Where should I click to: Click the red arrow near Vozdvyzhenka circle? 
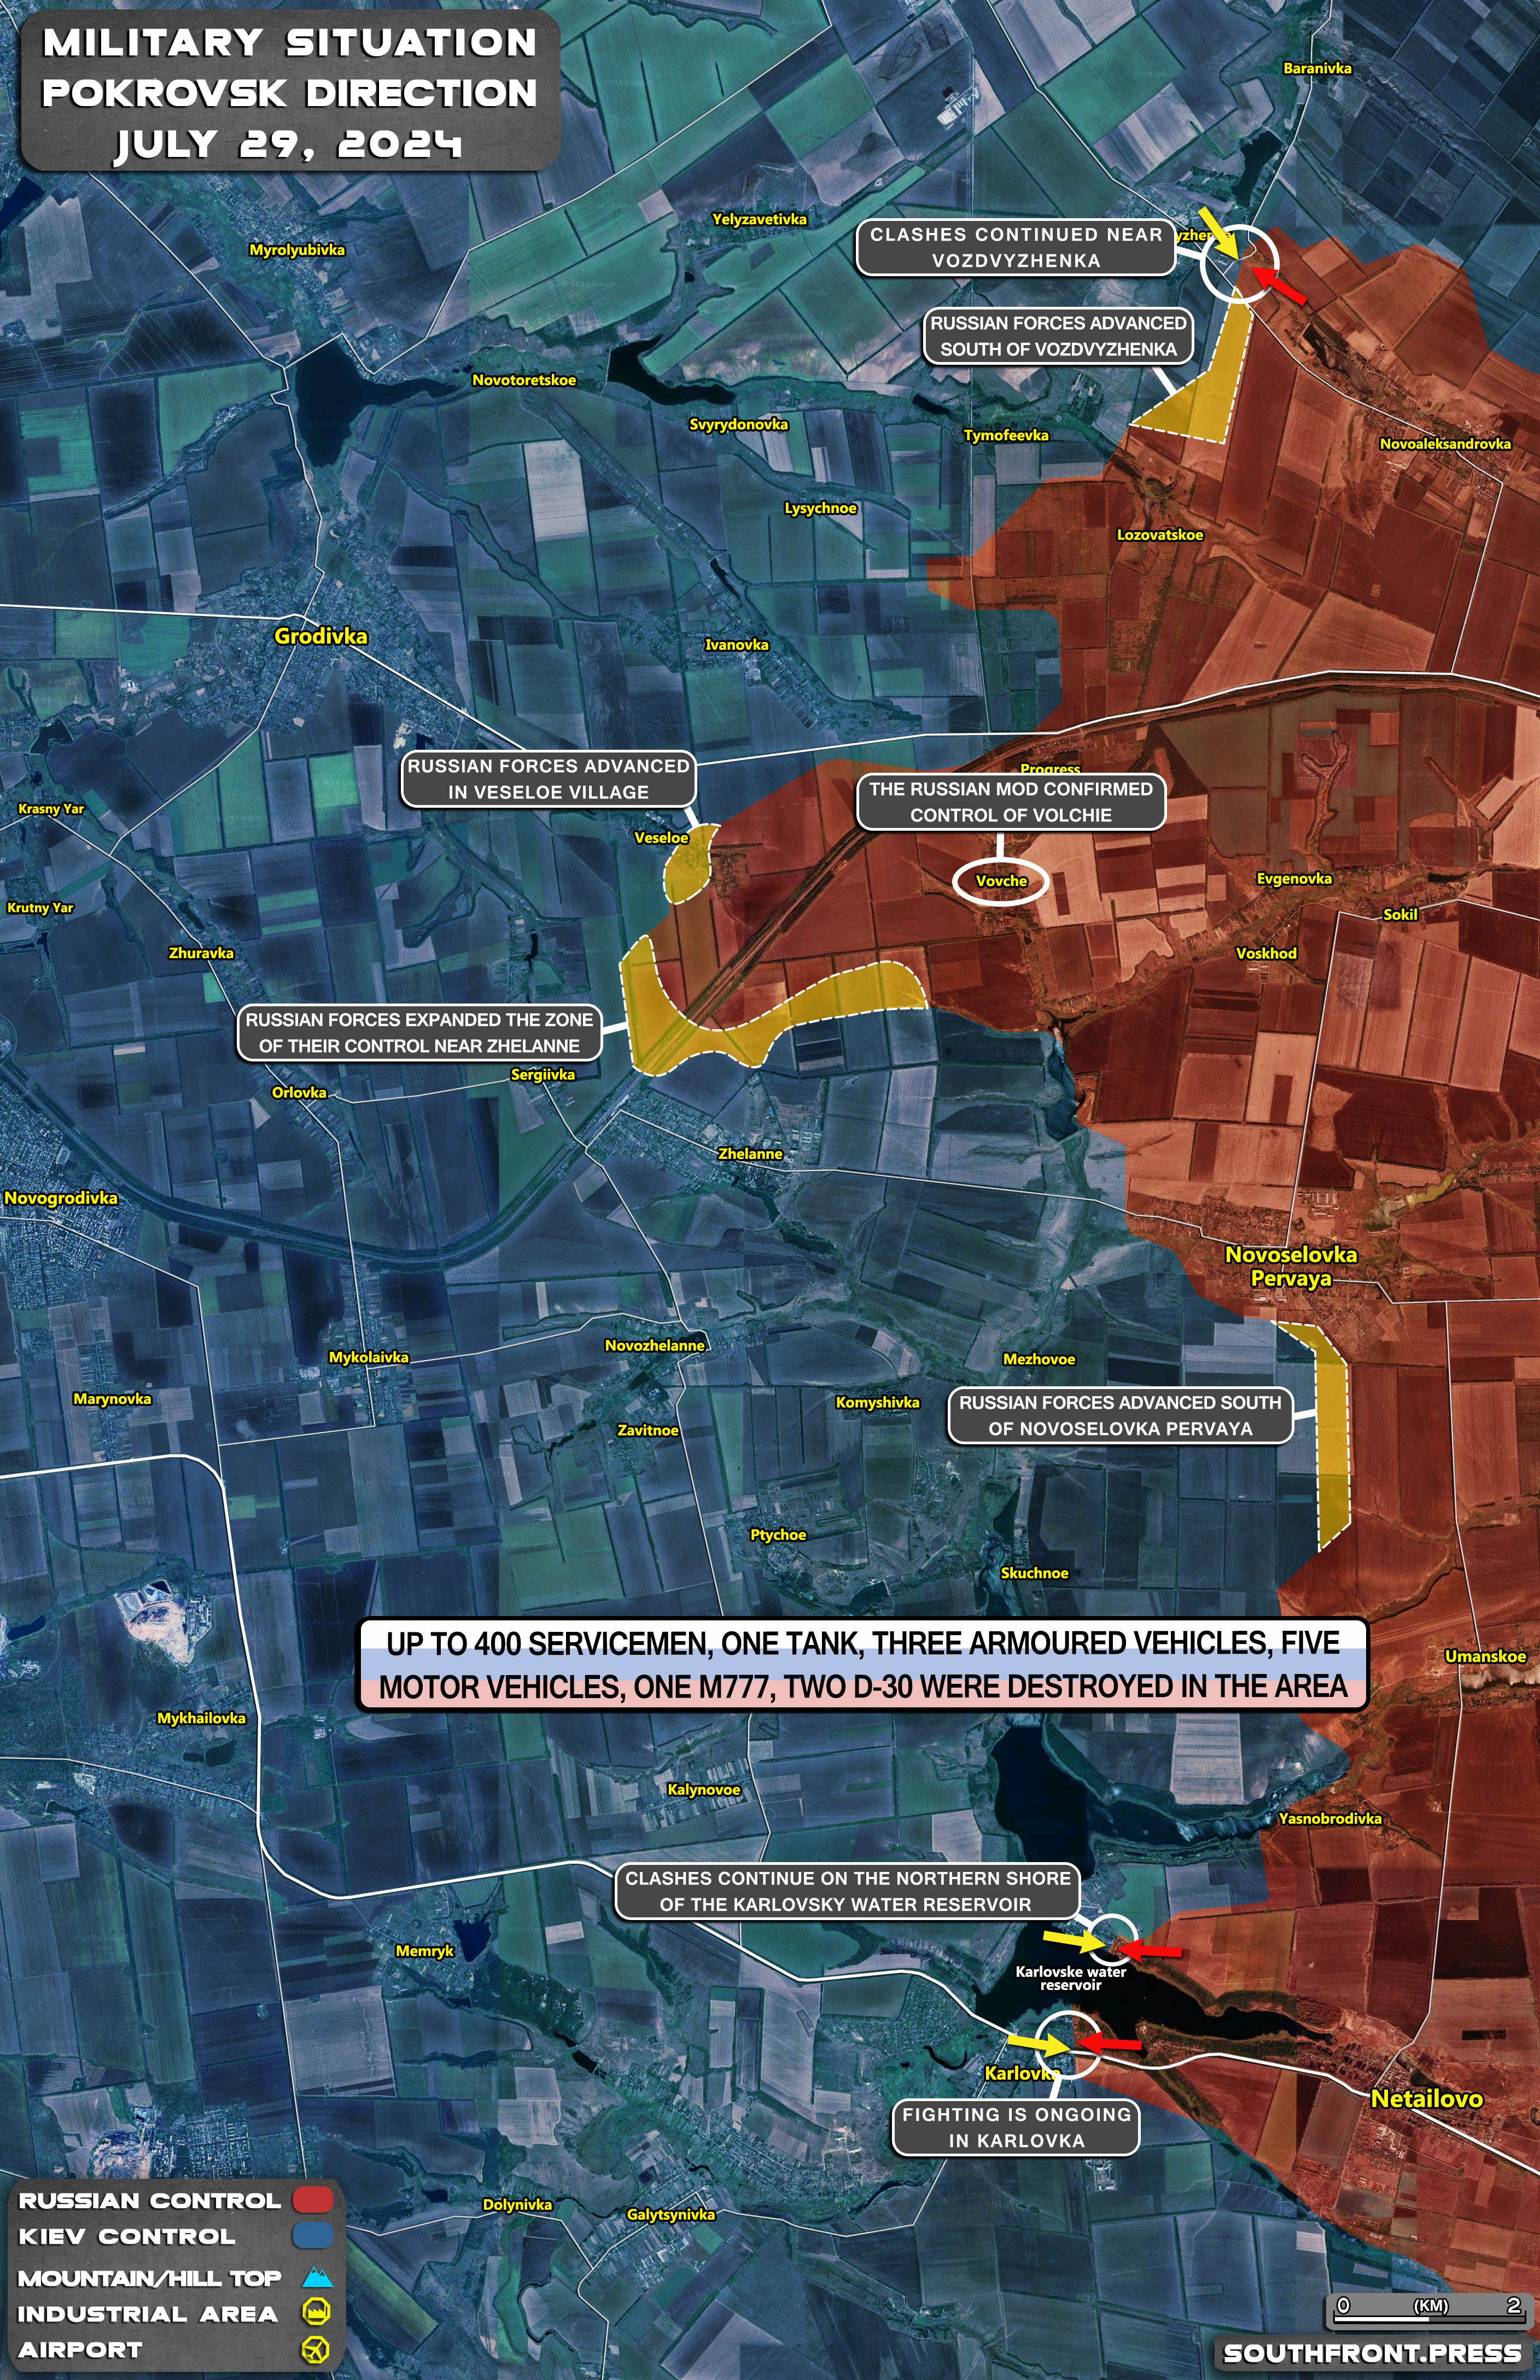coord(1279,285)
